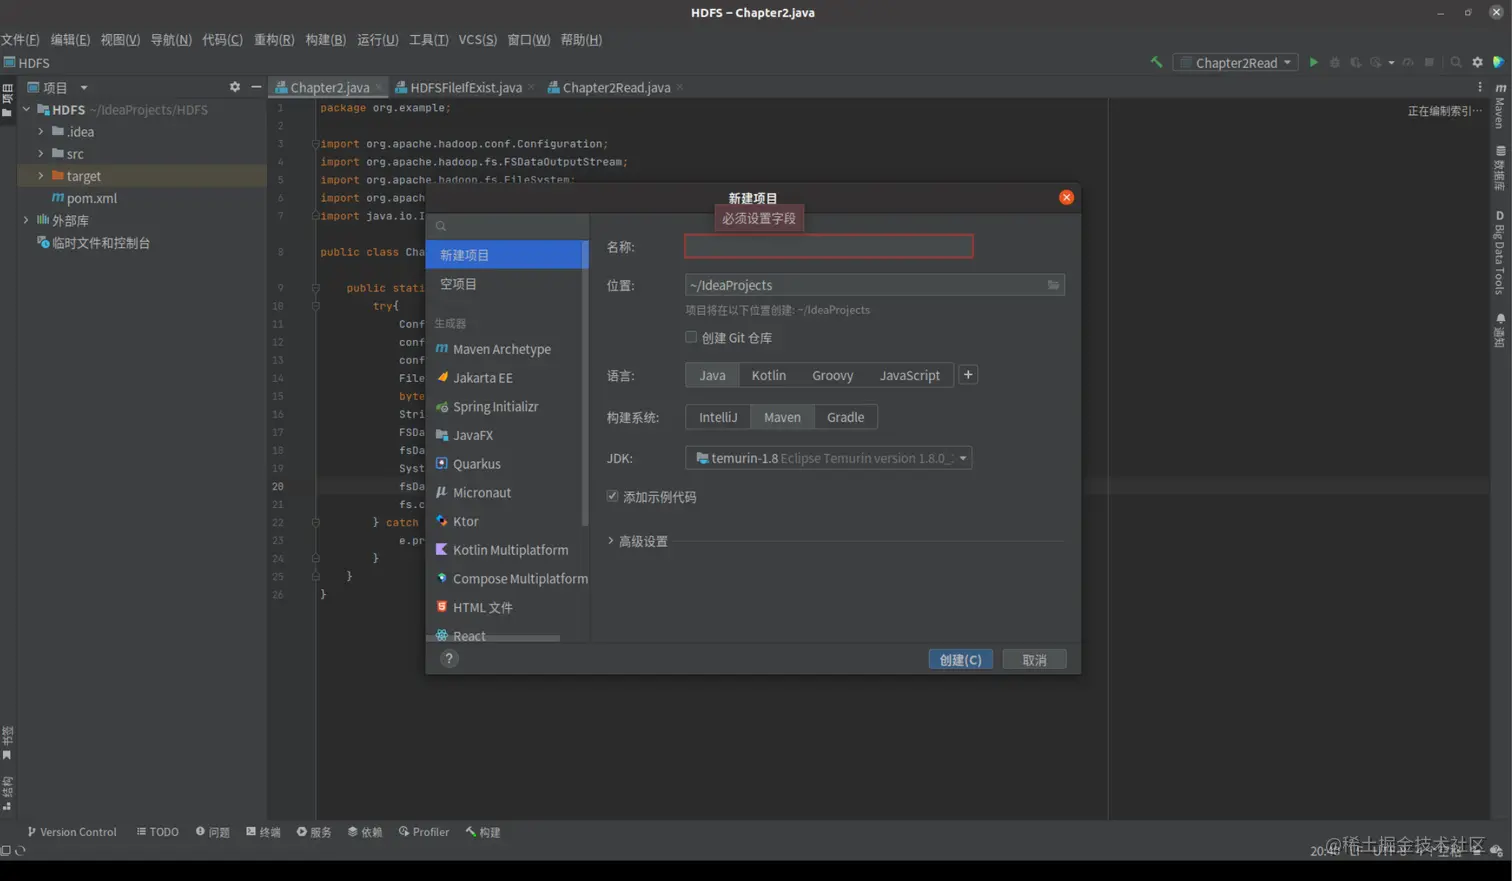Click the help question mark in dialog
This screenshot has height=881, width=1512.
pyautogui.click(x=449, y=659)
